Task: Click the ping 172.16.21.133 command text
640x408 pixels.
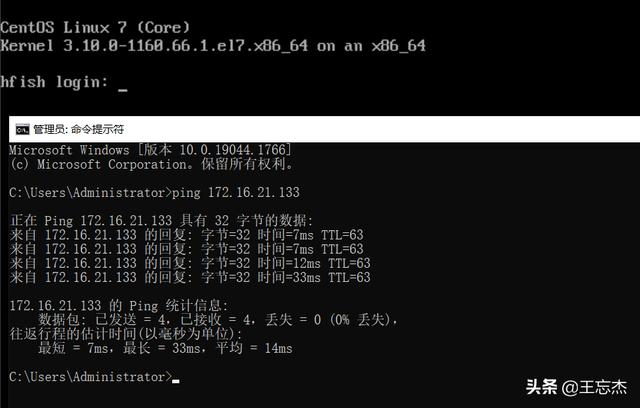Action: point(236,193)
